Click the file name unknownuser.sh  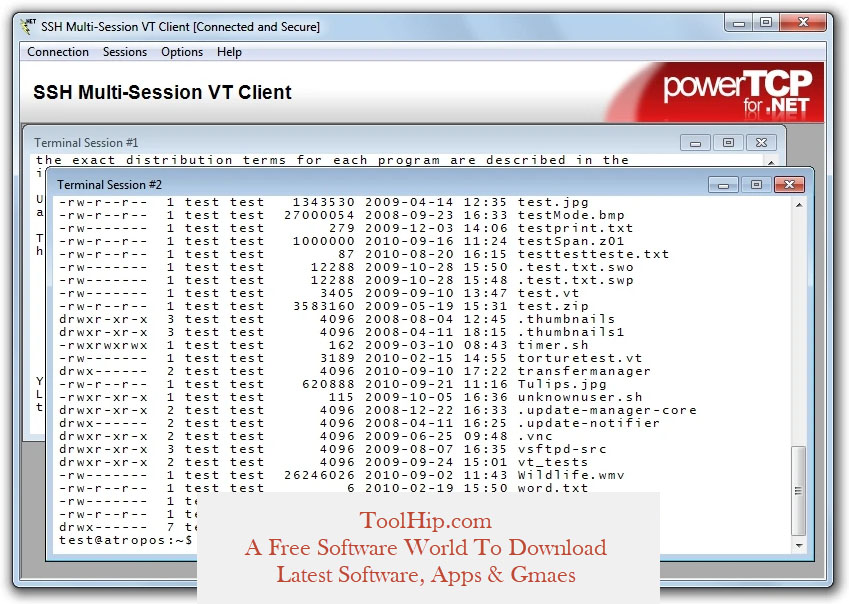pyautogui.click(x=579, y=397)
